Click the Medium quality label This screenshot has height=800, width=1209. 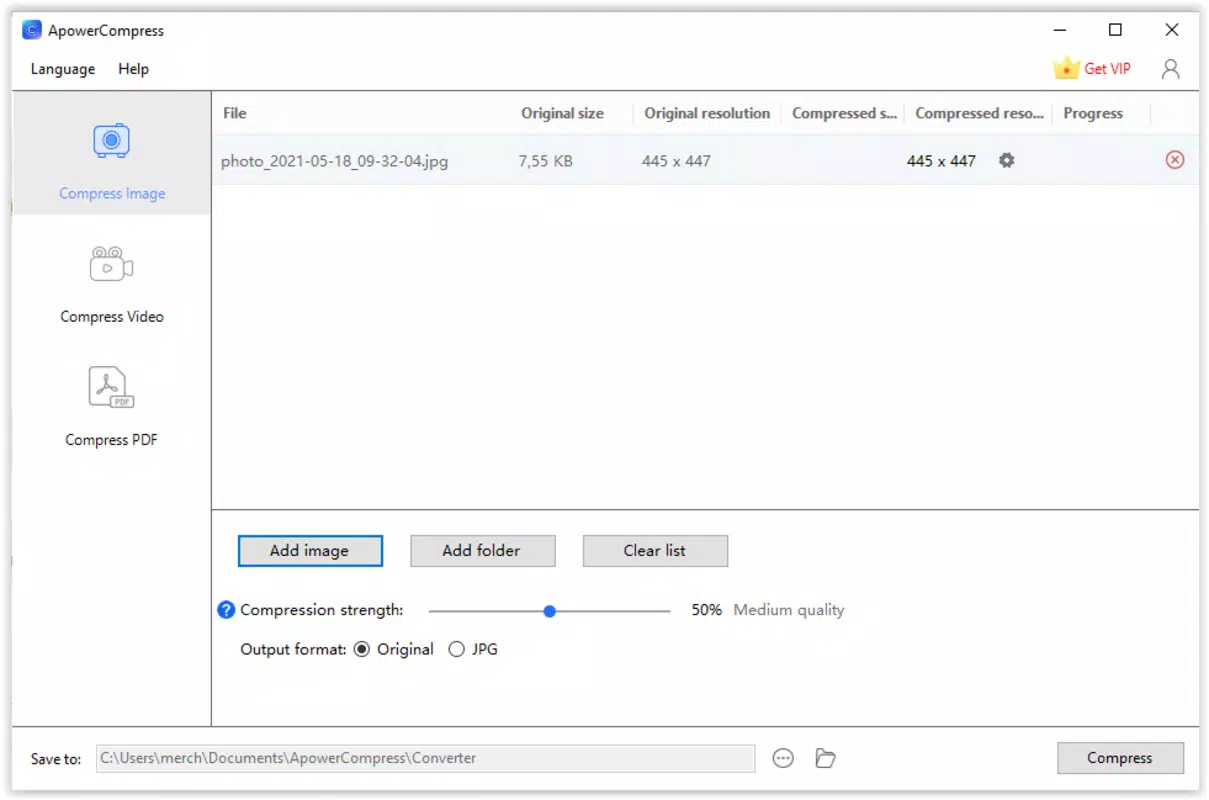tap(789, 610)
